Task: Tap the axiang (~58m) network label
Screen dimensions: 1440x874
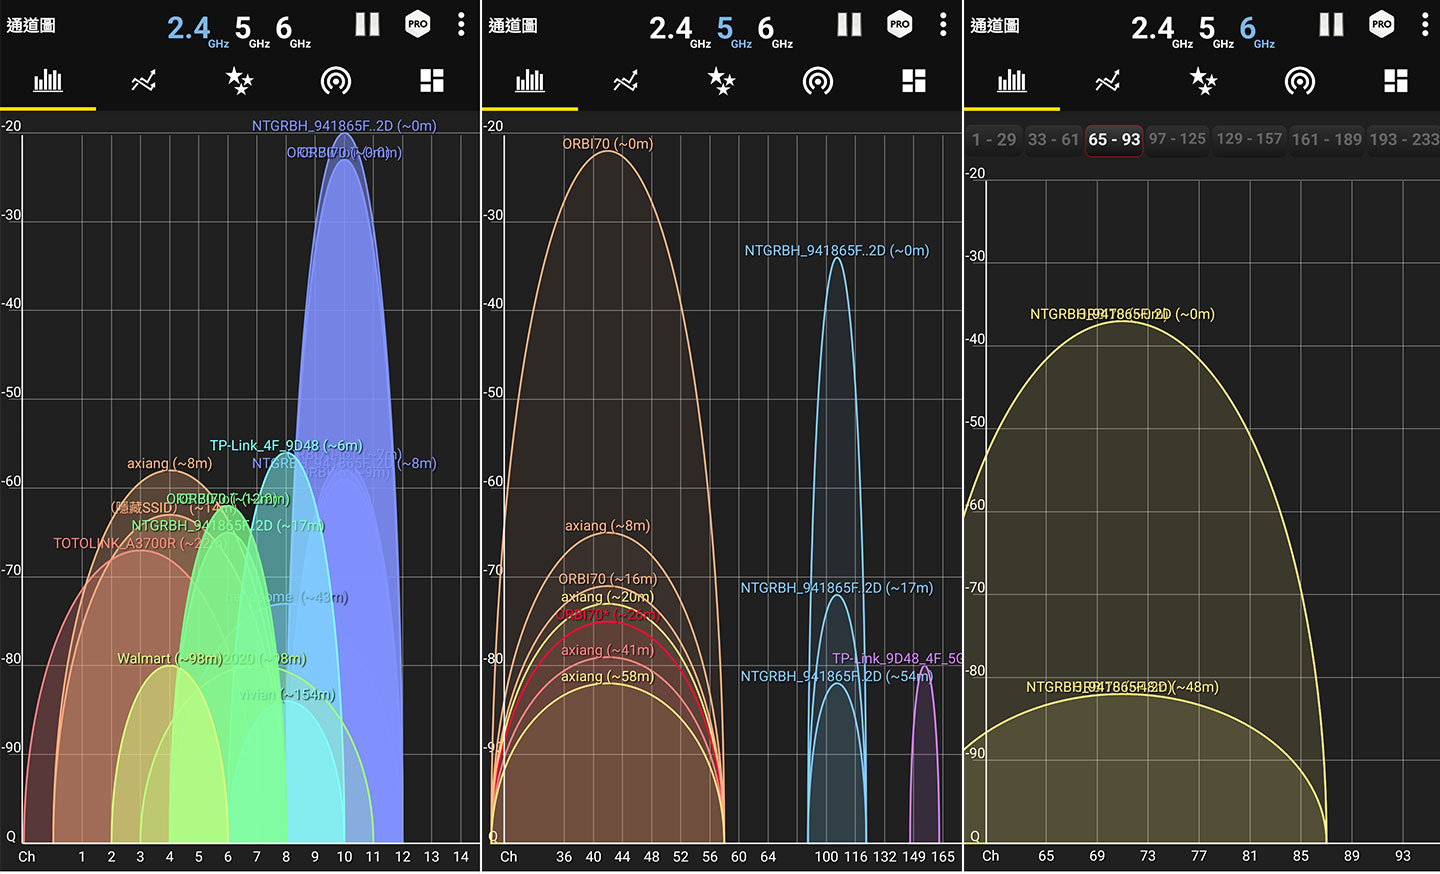Action: coord(607,676)
